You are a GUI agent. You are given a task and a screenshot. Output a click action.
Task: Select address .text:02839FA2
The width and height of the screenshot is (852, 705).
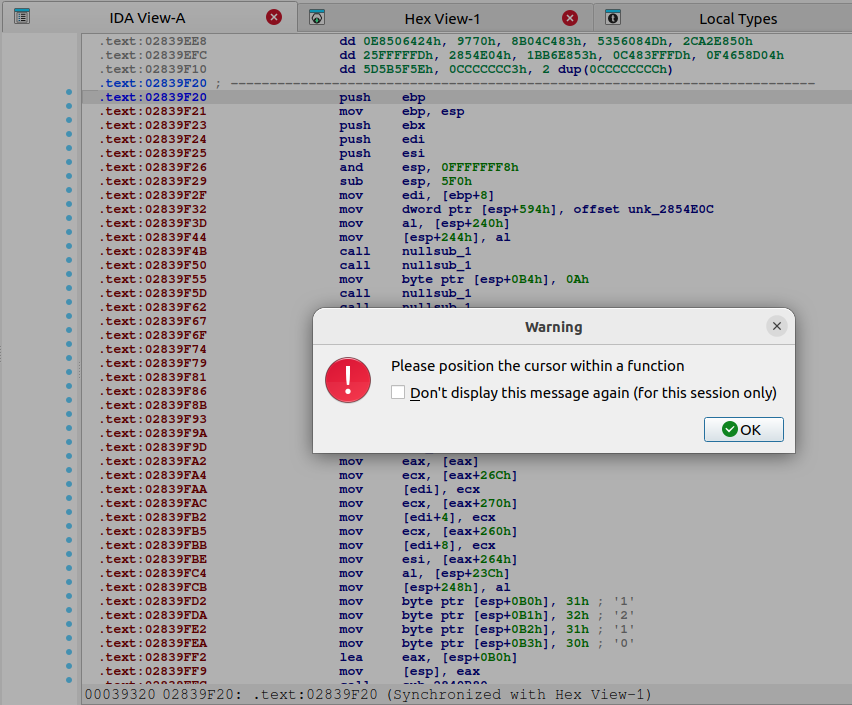(x=153, y=461)
